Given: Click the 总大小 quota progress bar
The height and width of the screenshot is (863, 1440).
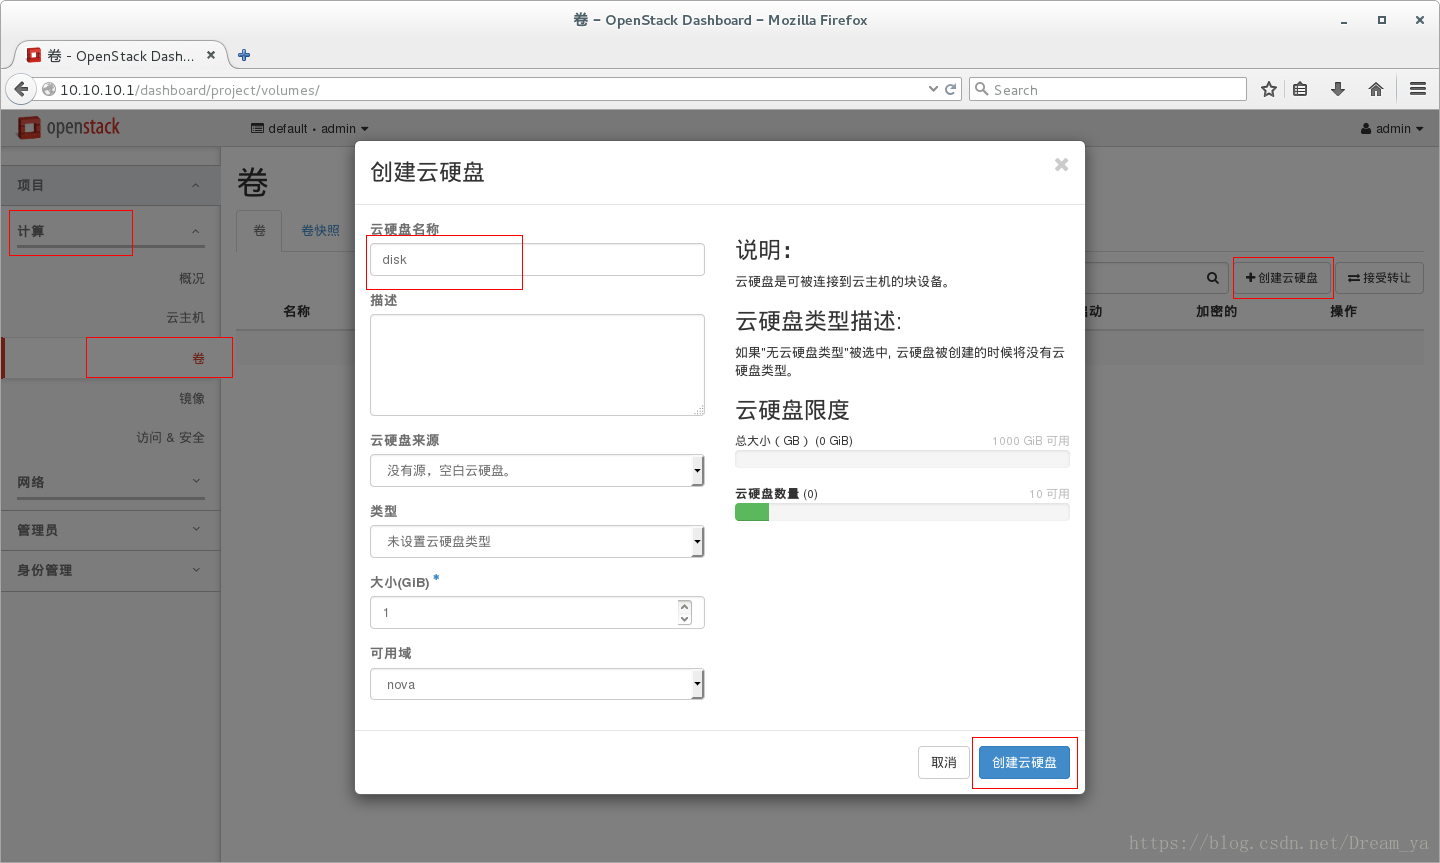Looking at the screenshot, I should point(902,459).
